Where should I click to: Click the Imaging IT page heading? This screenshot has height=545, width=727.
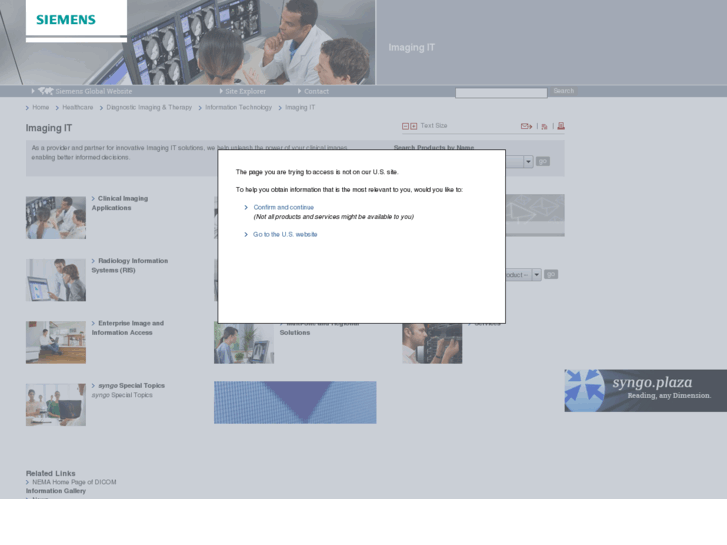click(x=49, y=128)
